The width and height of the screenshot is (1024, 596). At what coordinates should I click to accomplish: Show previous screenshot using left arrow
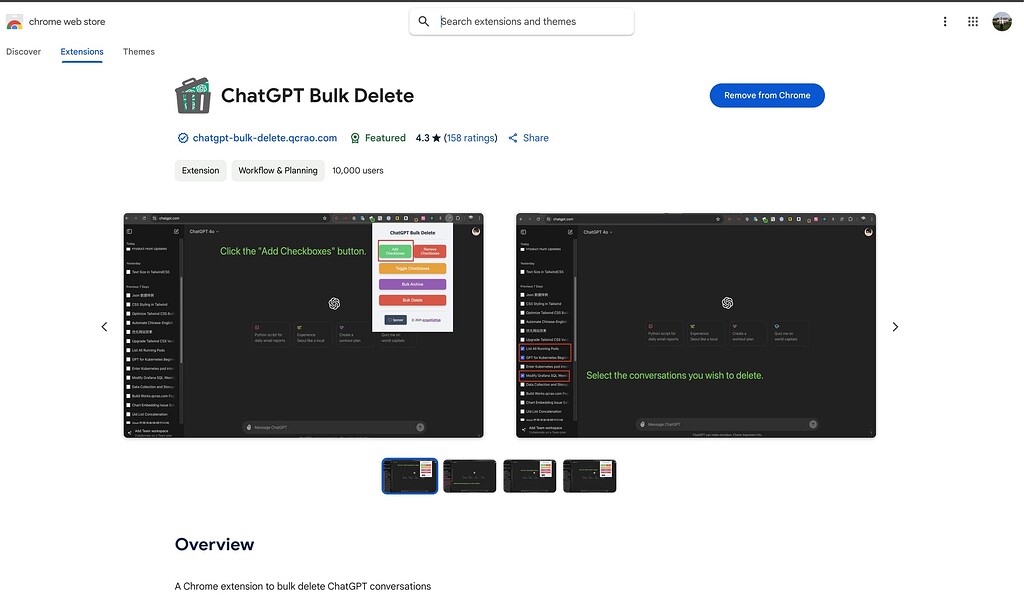point(104,326)
